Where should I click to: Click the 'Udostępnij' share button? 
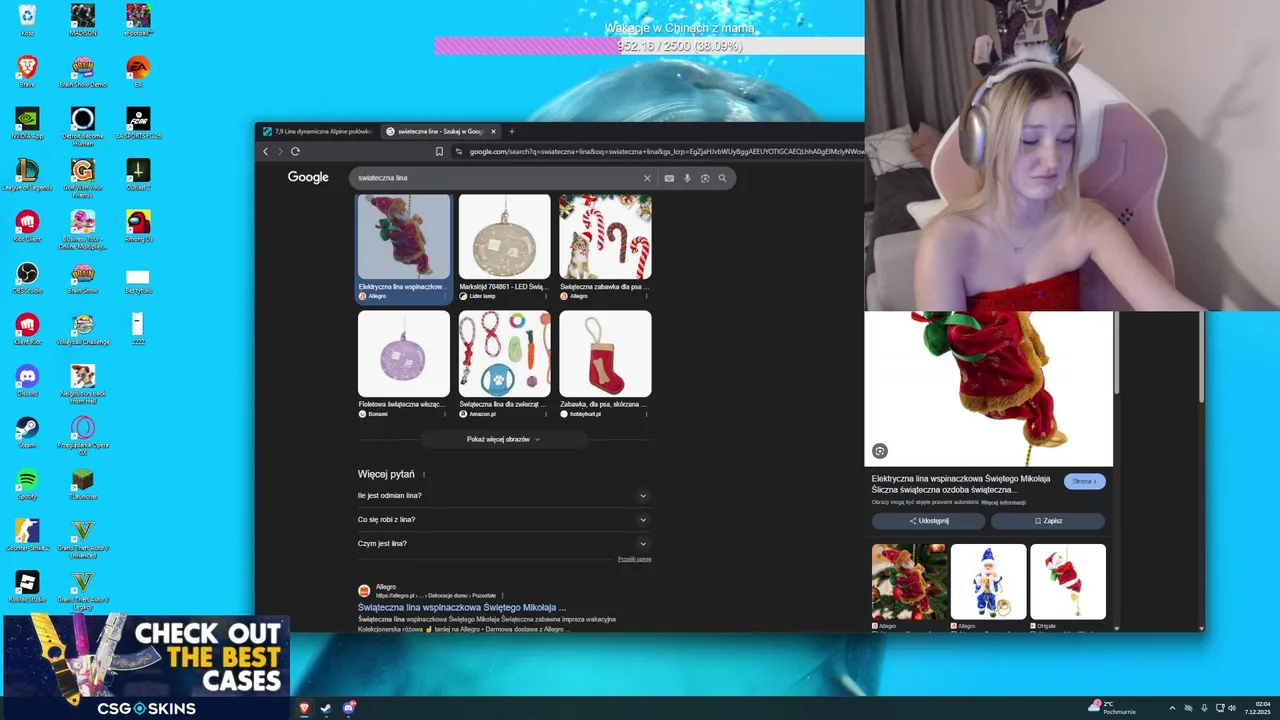tap(929, 521)
